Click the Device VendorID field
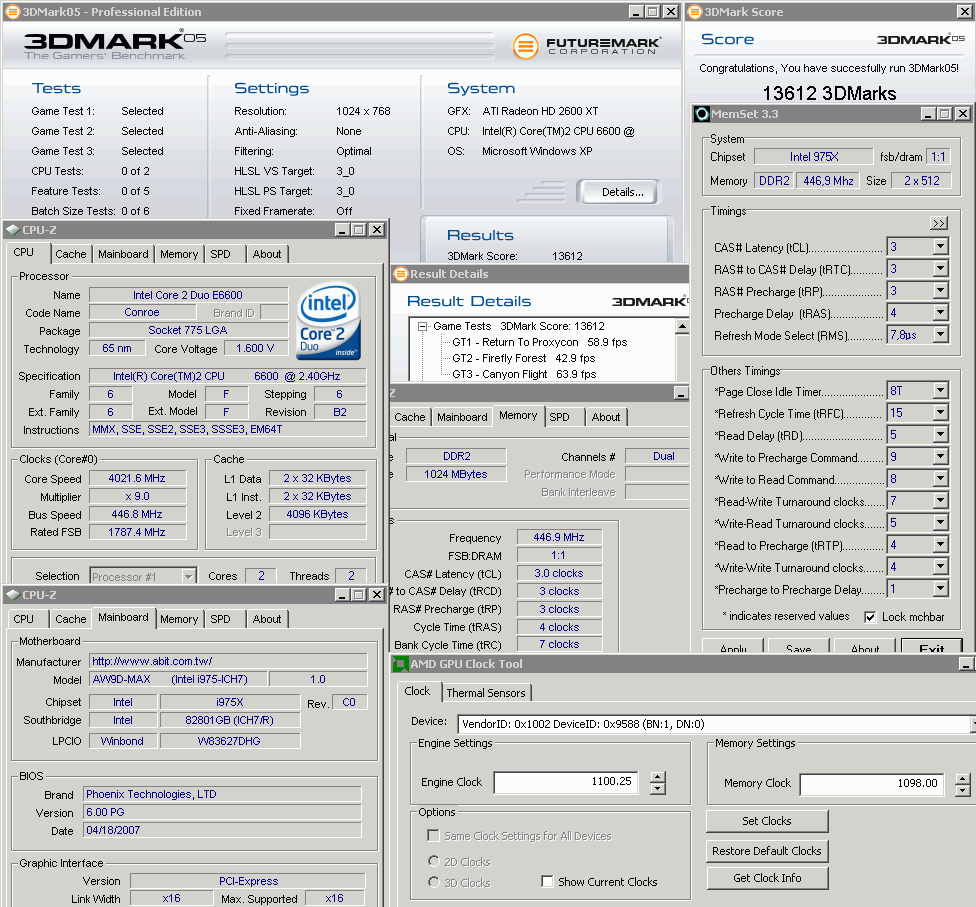 715,724
